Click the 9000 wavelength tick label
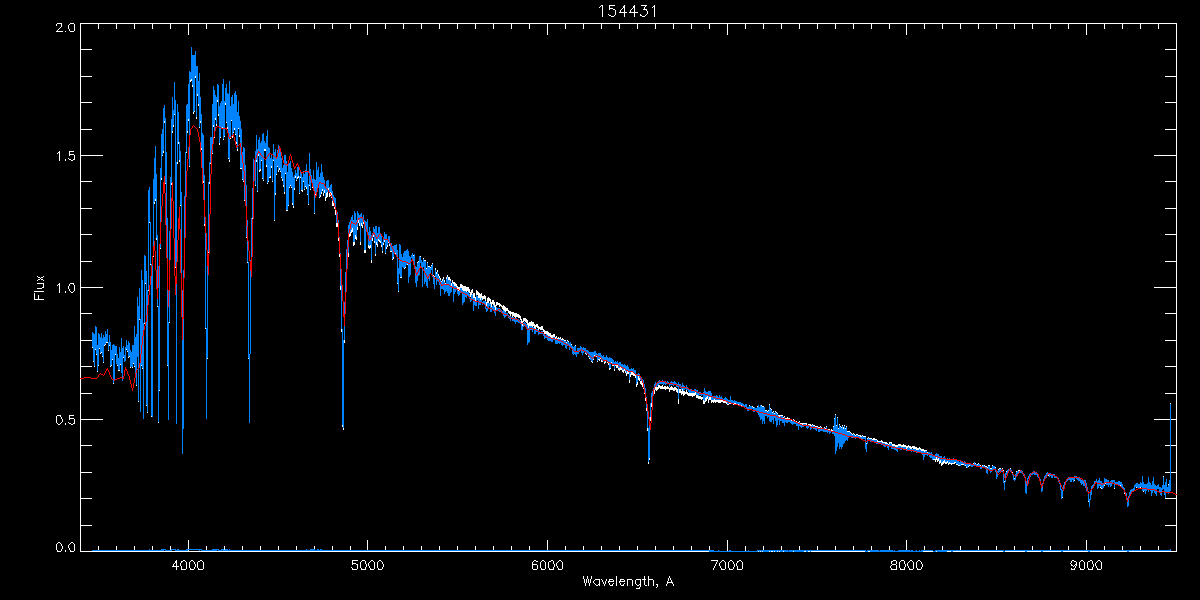This screenshot has width=1200, height=600. coord(1087,565)
